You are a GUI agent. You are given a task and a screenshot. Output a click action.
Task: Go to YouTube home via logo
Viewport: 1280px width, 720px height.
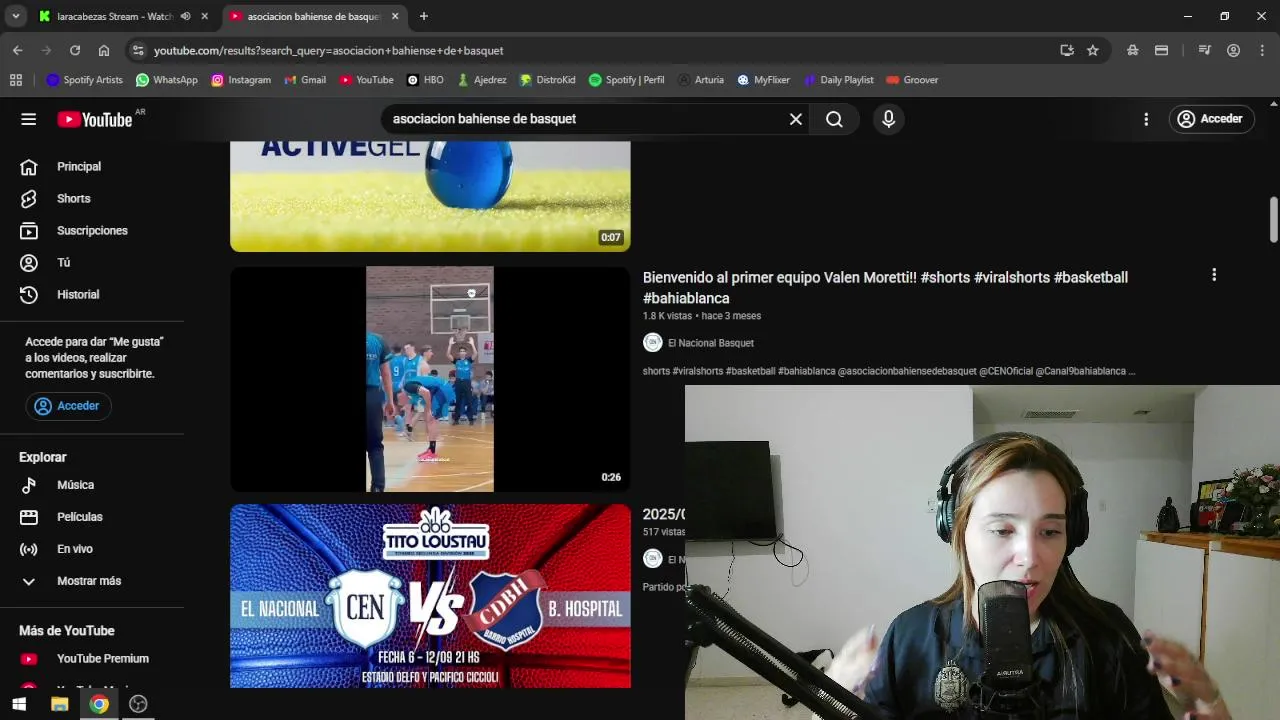point(94,119)
